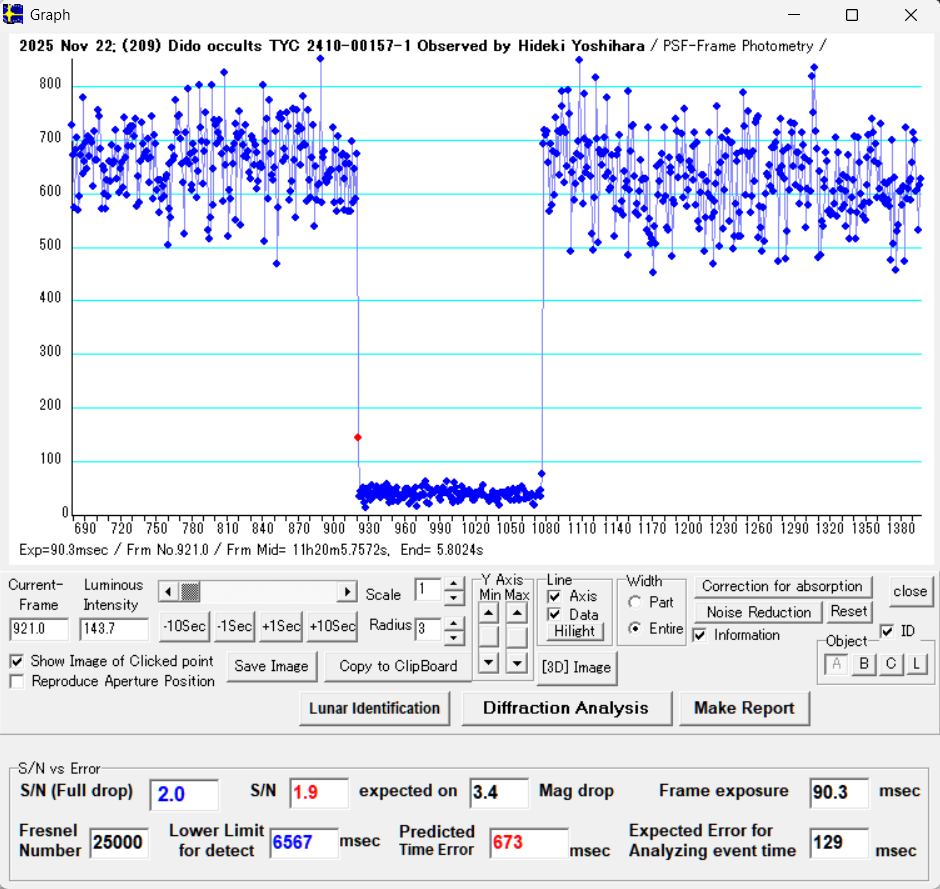This screenshot has height=889, width=940.
Task: Click the Make Report button
Action: point(744,708)
